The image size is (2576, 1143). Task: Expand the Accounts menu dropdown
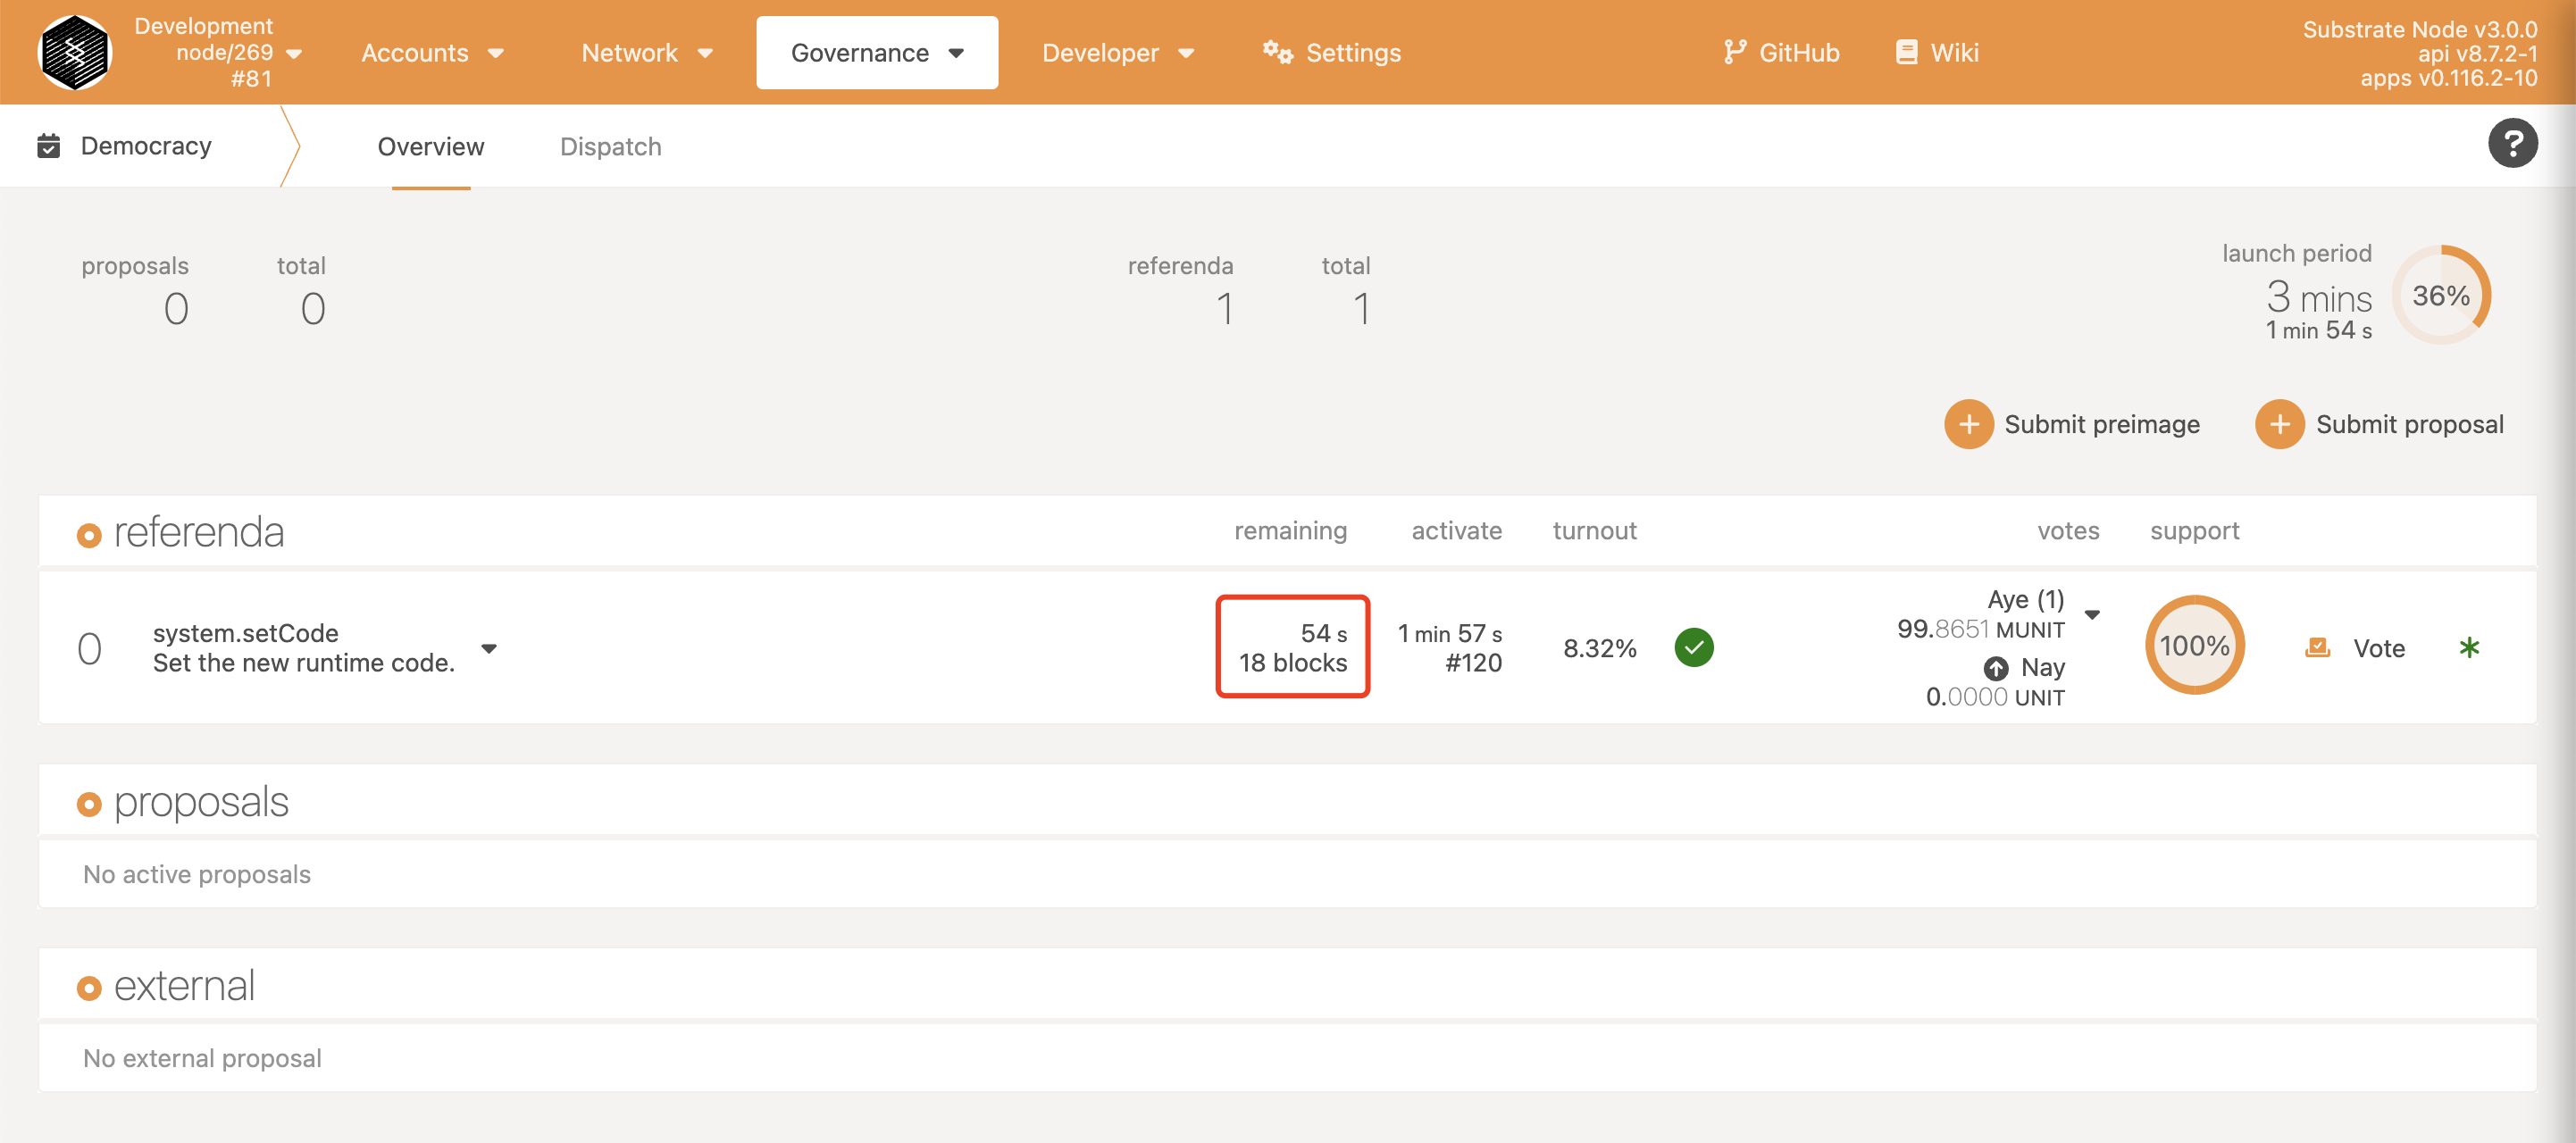tap(432, 53)
